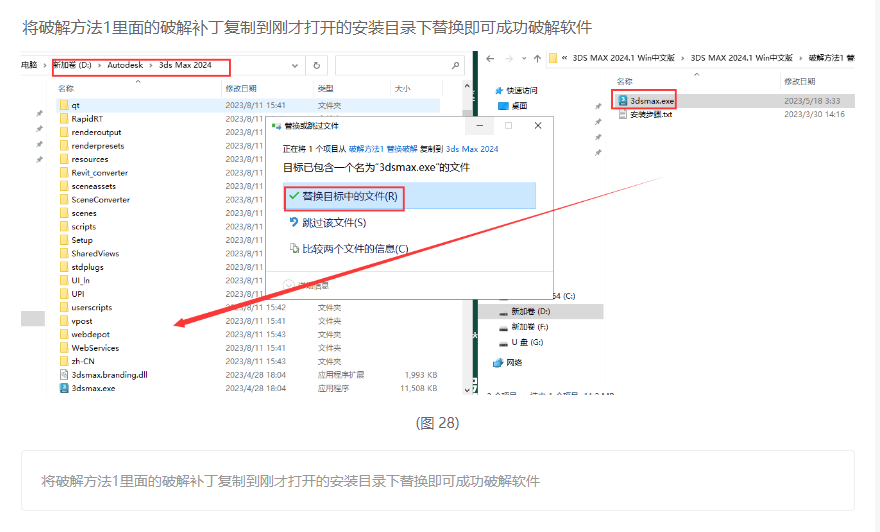The image size is (880, 532).
Task: Select the 安装步骤.txt file icon
Action: point(622,114)
